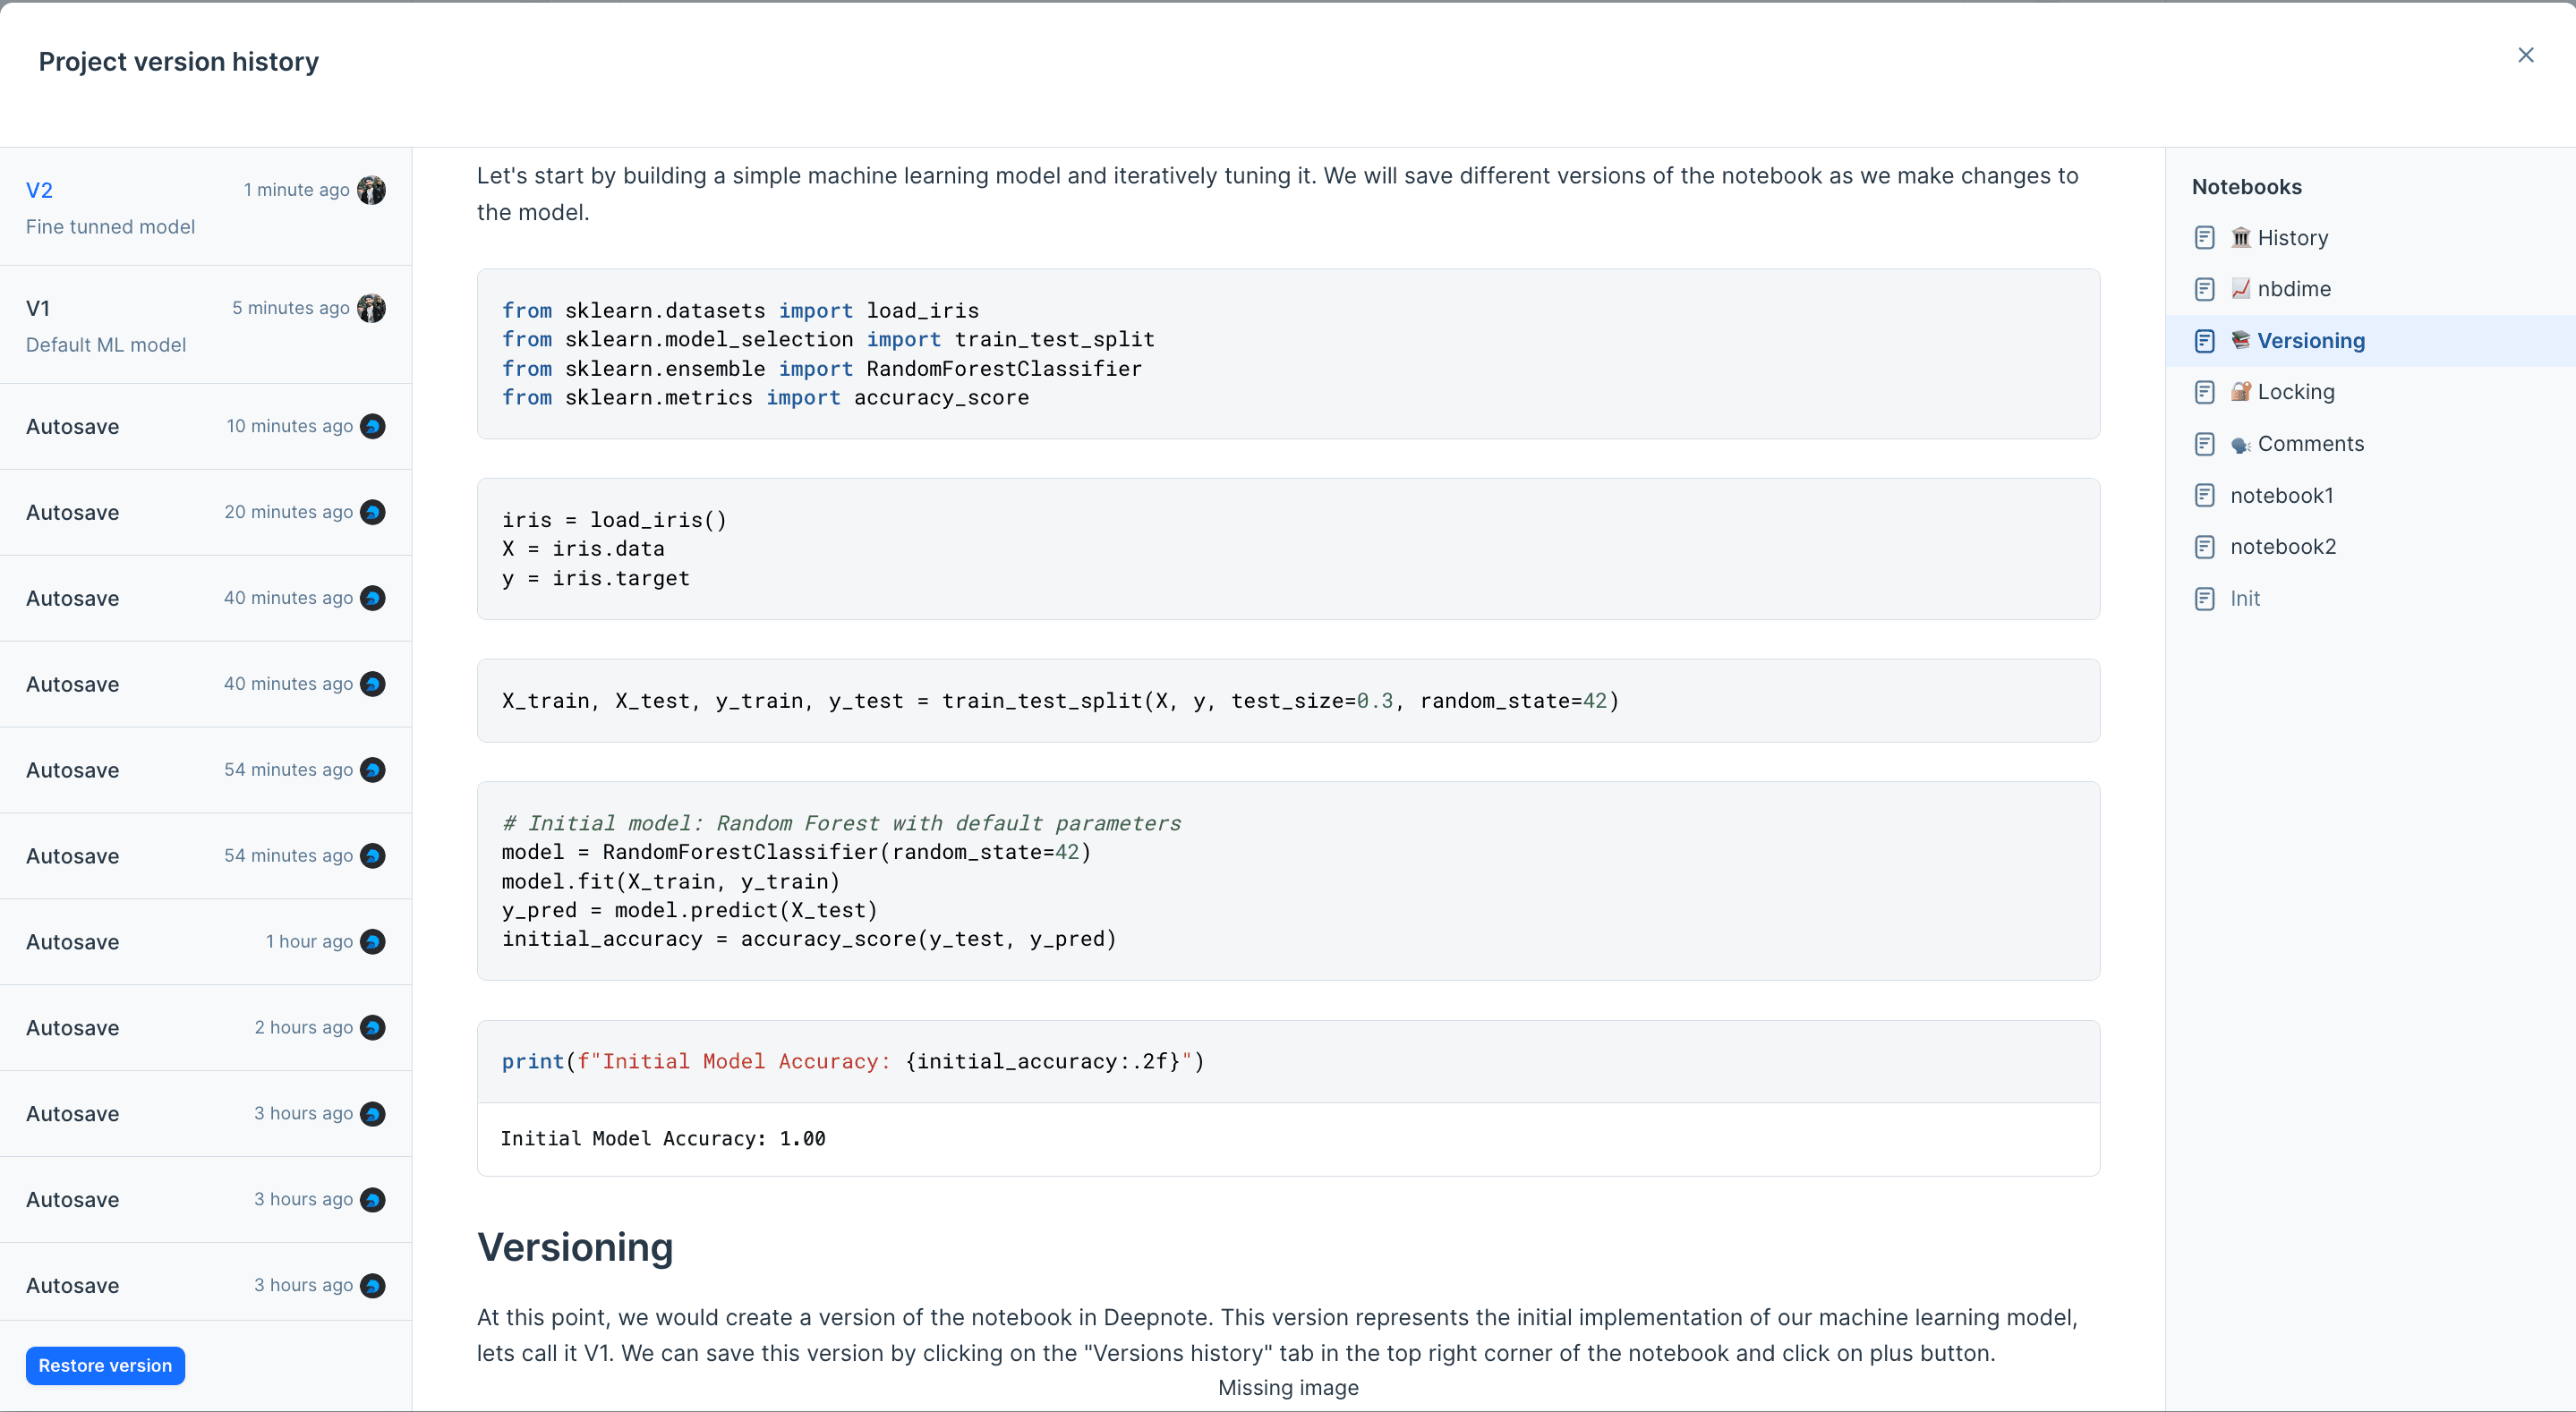Open the Comments notebook
The height and width of the screenshot is (1412, 2576).
pos(2310,444)
